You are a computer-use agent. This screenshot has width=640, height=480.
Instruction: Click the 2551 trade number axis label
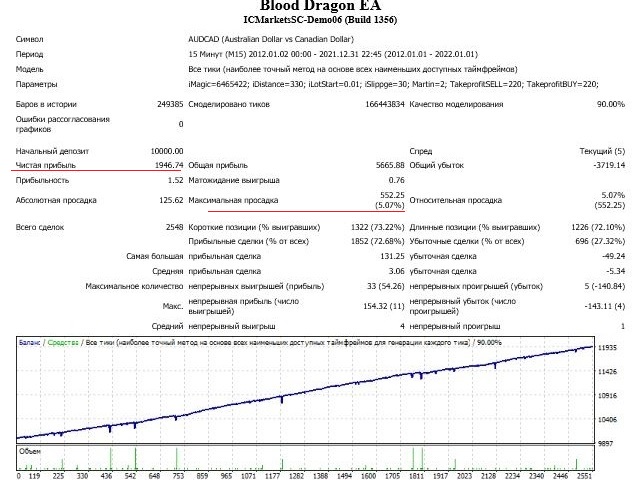pyautogui.click(x=584, y=476)
